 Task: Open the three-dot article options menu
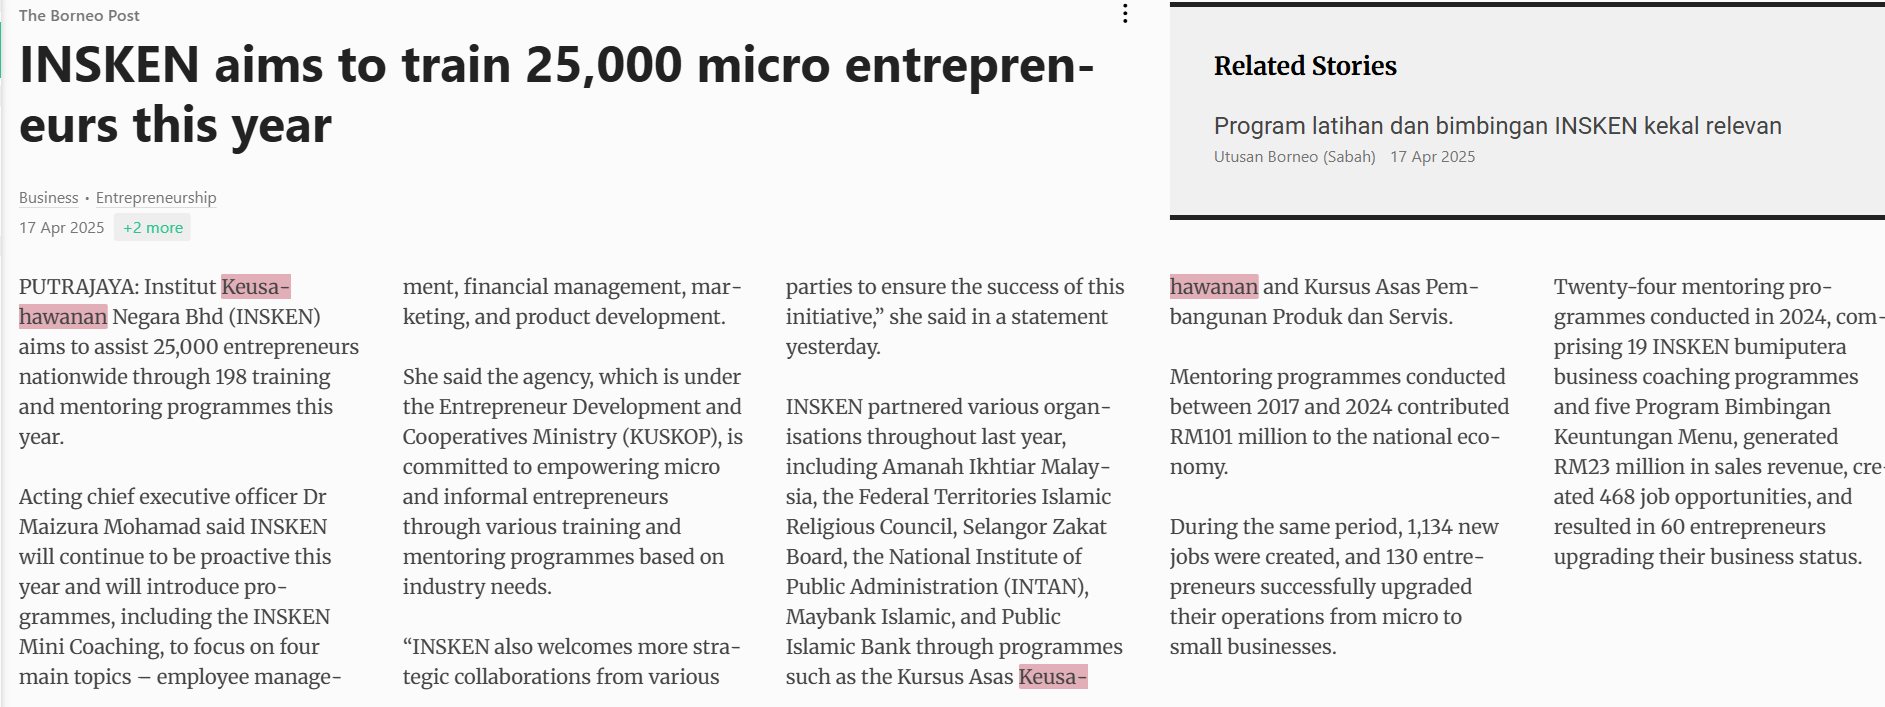pos(1125,14)
